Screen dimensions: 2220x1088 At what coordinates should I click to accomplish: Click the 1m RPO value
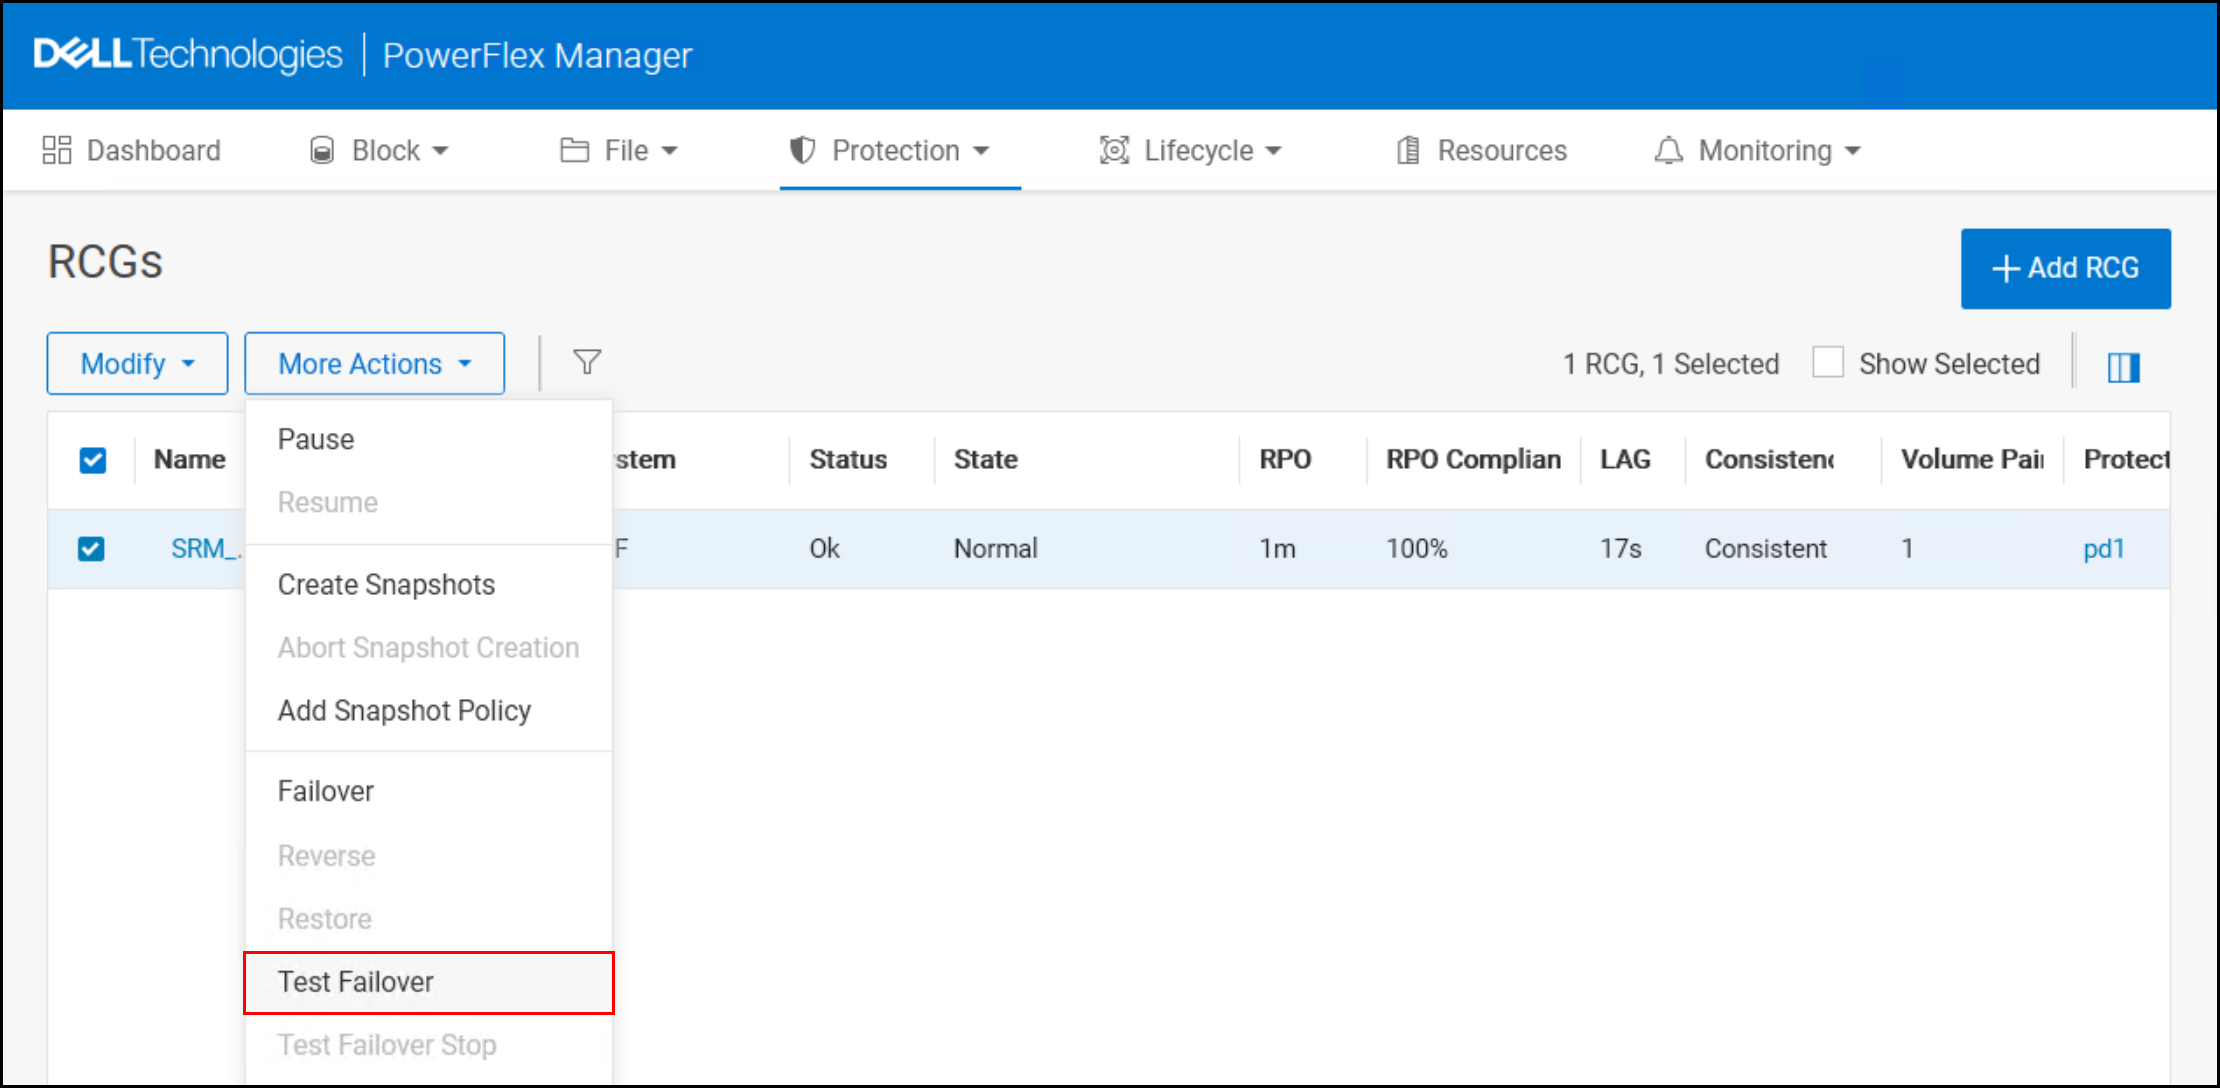1277,549
